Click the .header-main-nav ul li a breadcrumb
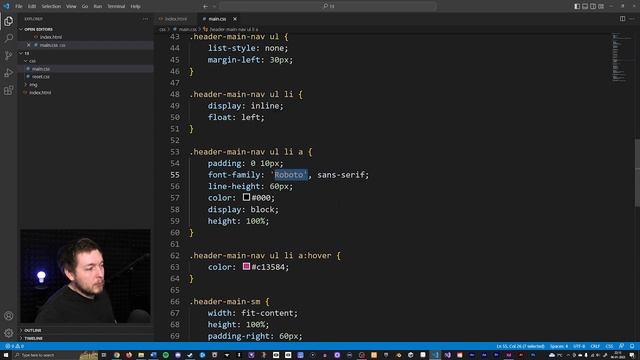640x360 pixels. pyautogui.click(x=233, y=29)
